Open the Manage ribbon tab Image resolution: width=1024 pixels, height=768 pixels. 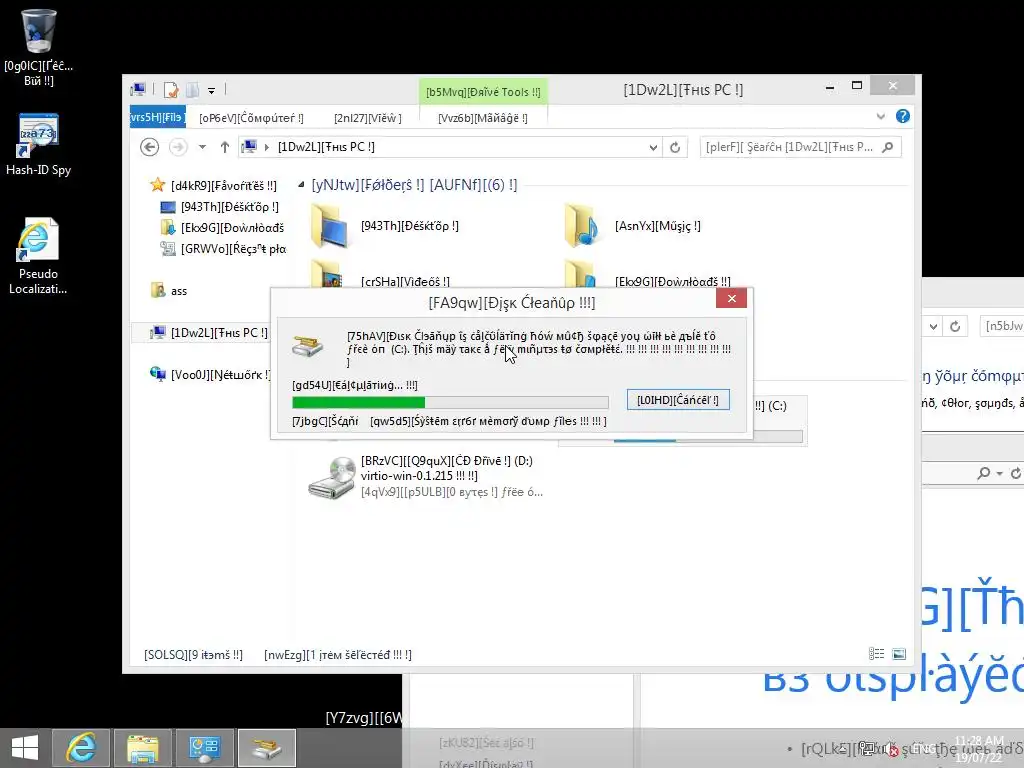pos(483,118)
